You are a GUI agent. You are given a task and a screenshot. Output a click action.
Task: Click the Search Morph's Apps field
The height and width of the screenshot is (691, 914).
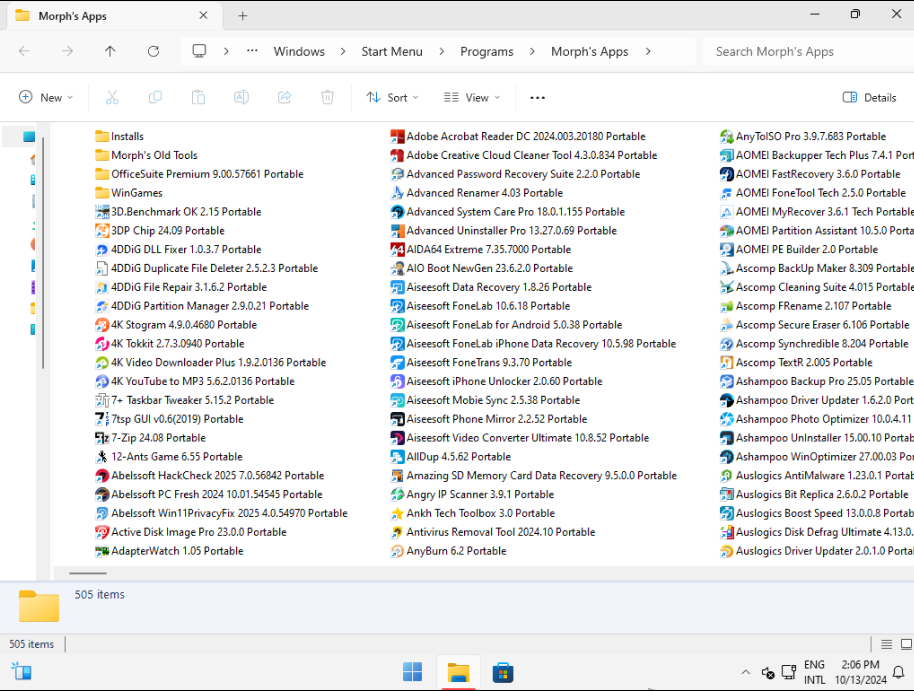tap(810, 51)
